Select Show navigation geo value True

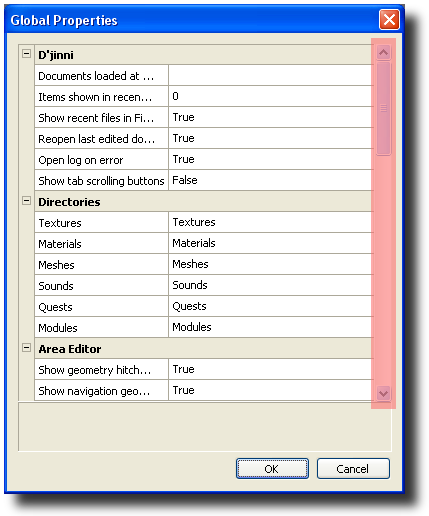pyautogui.click(x=271, y=390)
